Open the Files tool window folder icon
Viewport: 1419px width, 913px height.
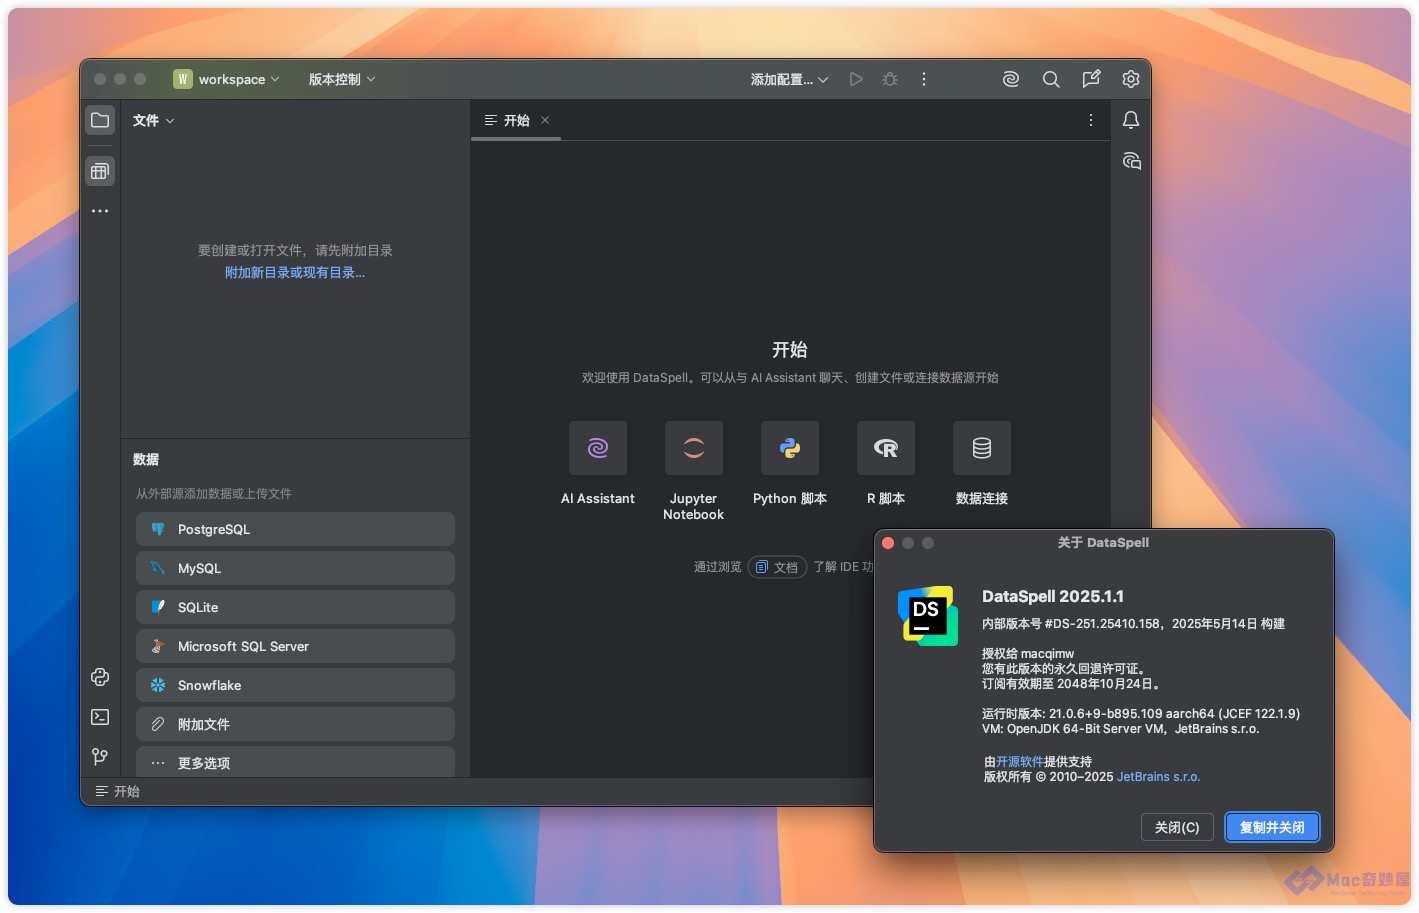click(x=100, y=120)
